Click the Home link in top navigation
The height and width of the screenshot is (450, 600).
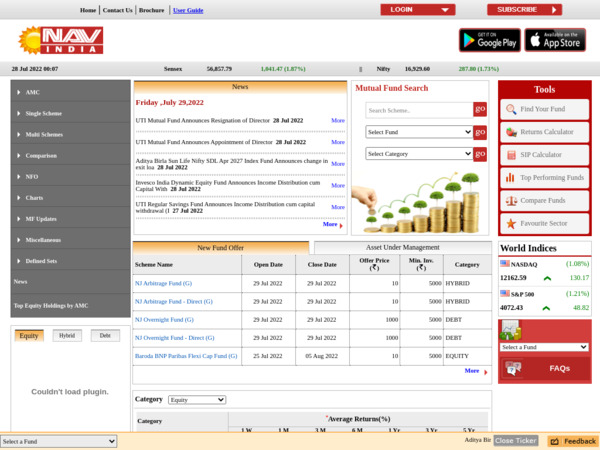[88, 10]
